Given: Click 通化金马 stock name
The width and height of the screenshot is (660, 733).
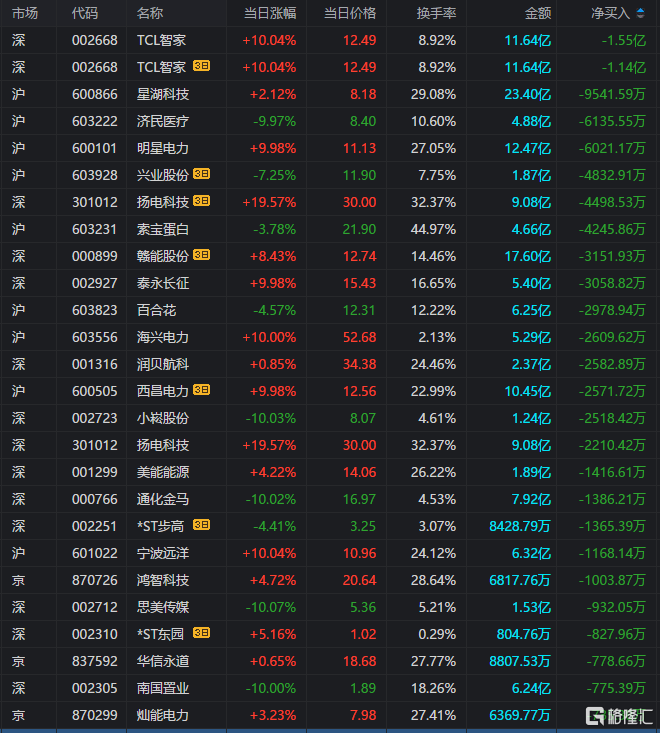Looking at the screenshot, I should tap(163, 499).
